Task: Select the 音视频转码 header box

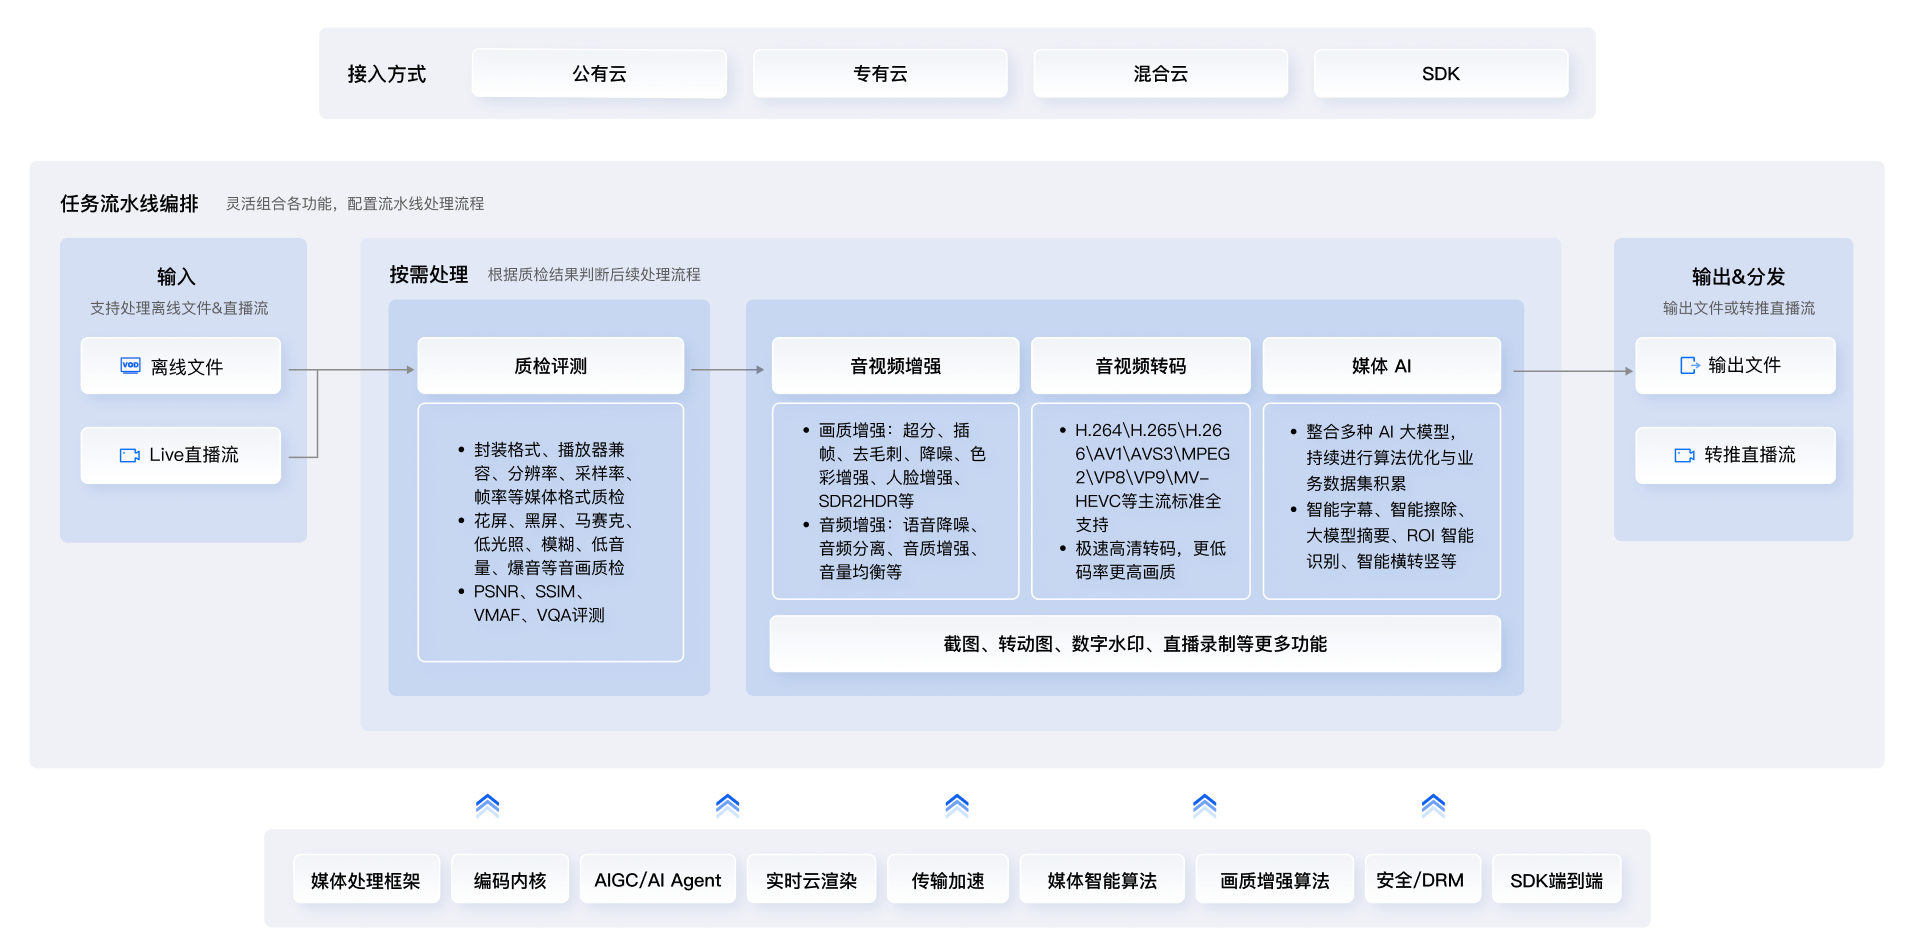Action: 1140,366
